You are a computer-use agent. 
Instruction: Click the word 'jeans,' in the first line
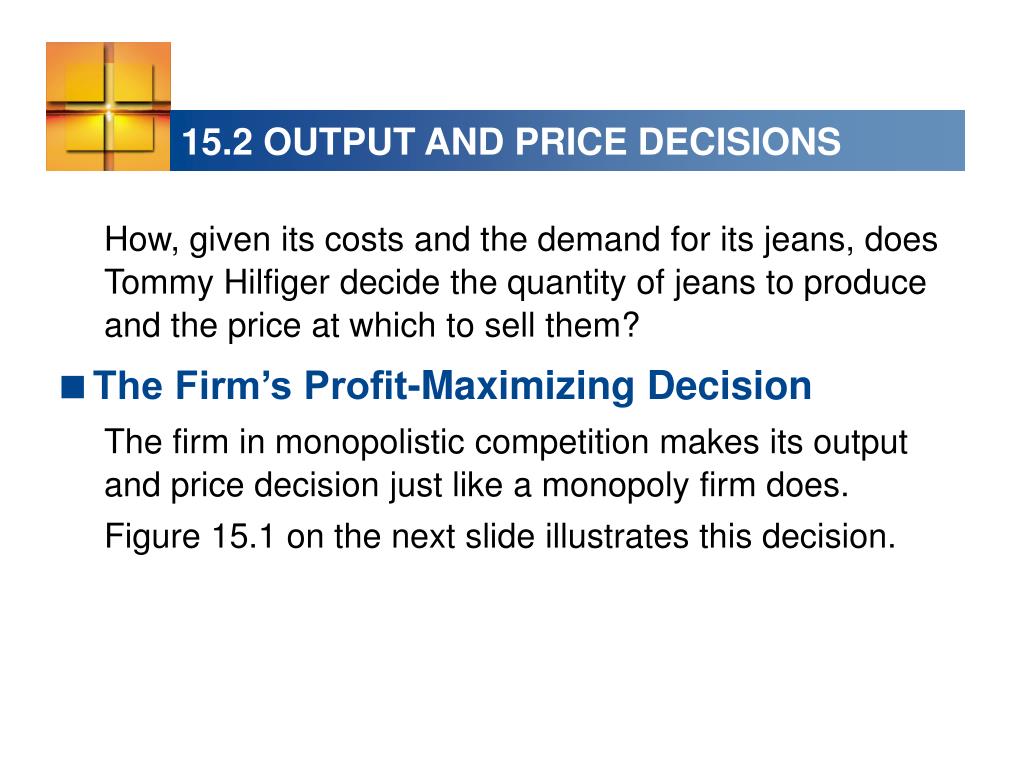click(x=808, y=241)
